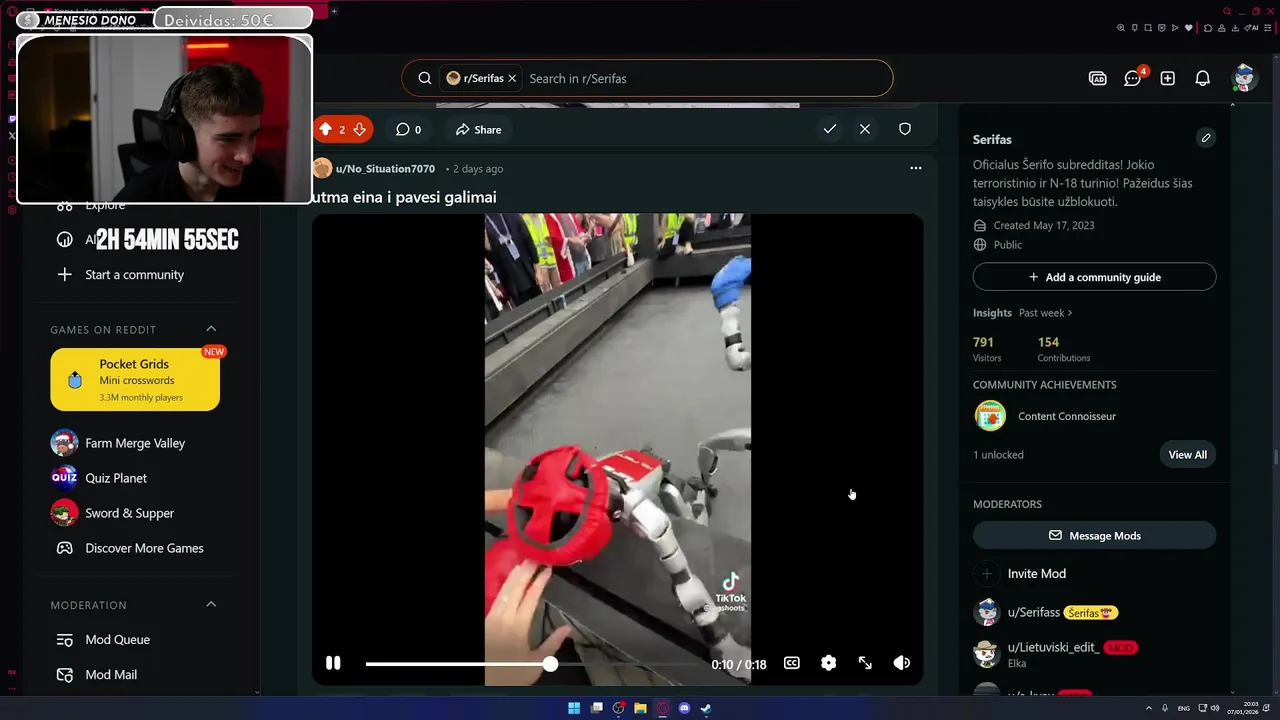This screenshot has height=720, width=1280.
Task: Collapse Games on Reddit section
Action: coord(211,329)
